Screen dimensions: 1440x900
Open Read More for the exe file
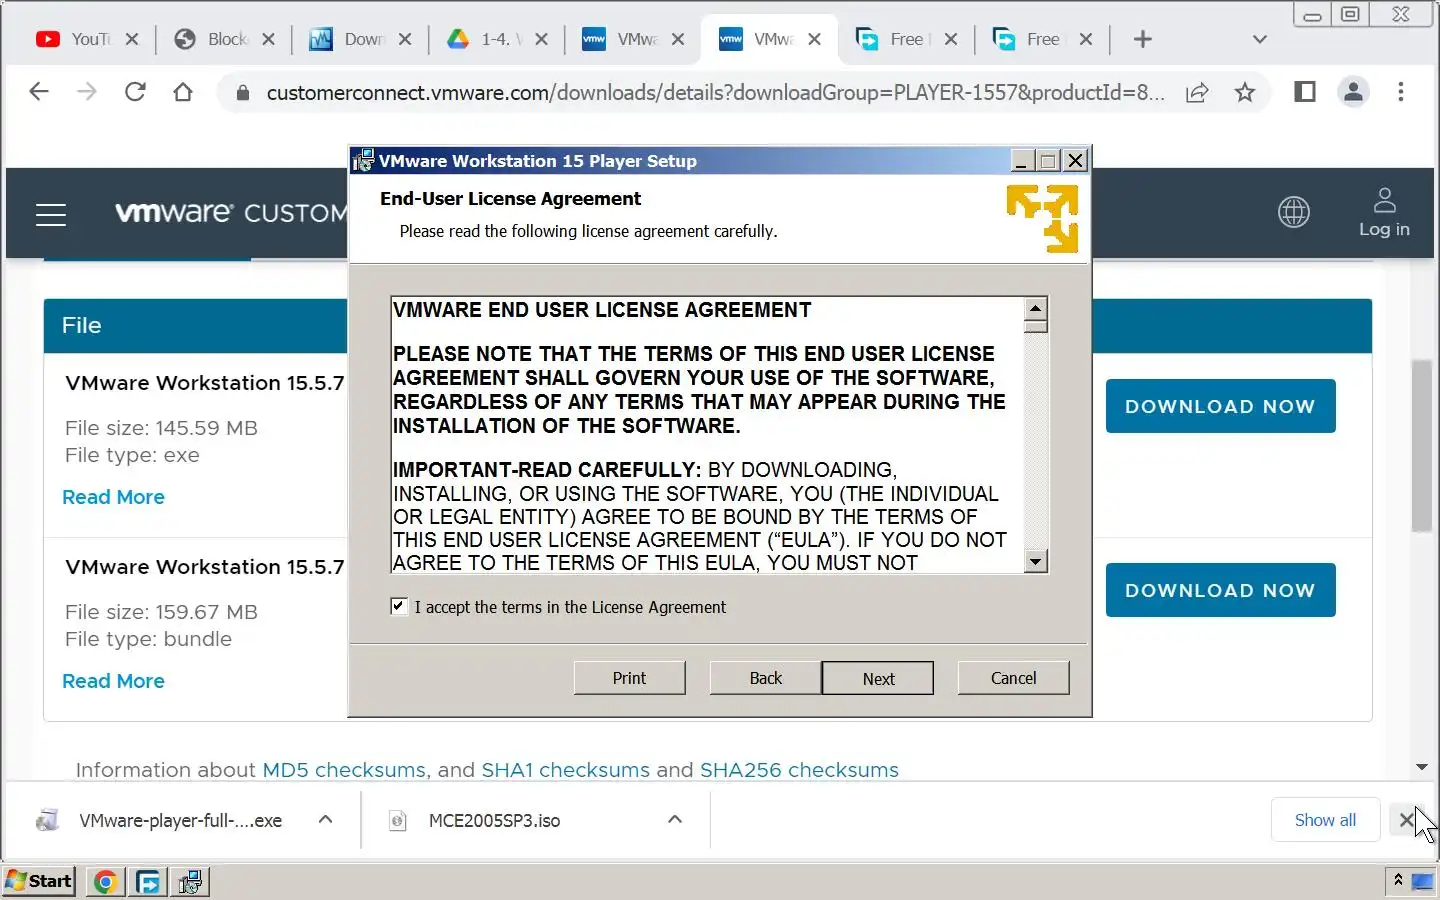point(113,497)
